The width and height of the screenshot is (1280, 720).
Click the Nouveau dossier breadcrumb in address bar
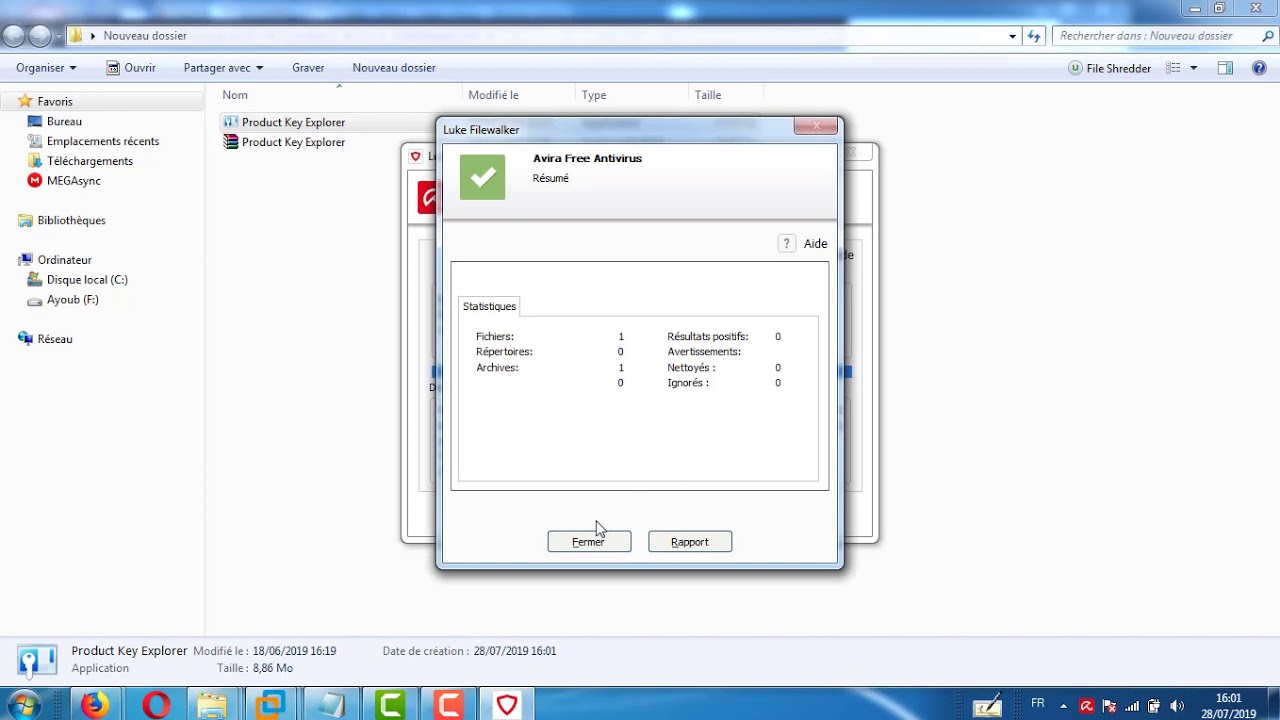[145, 36]
